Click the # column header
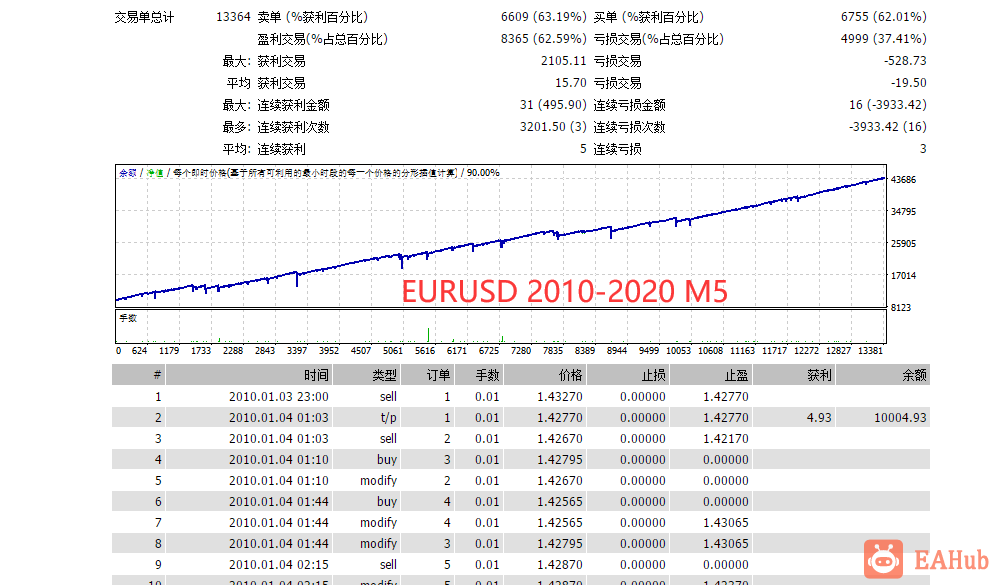 click(x=139, y=375)
